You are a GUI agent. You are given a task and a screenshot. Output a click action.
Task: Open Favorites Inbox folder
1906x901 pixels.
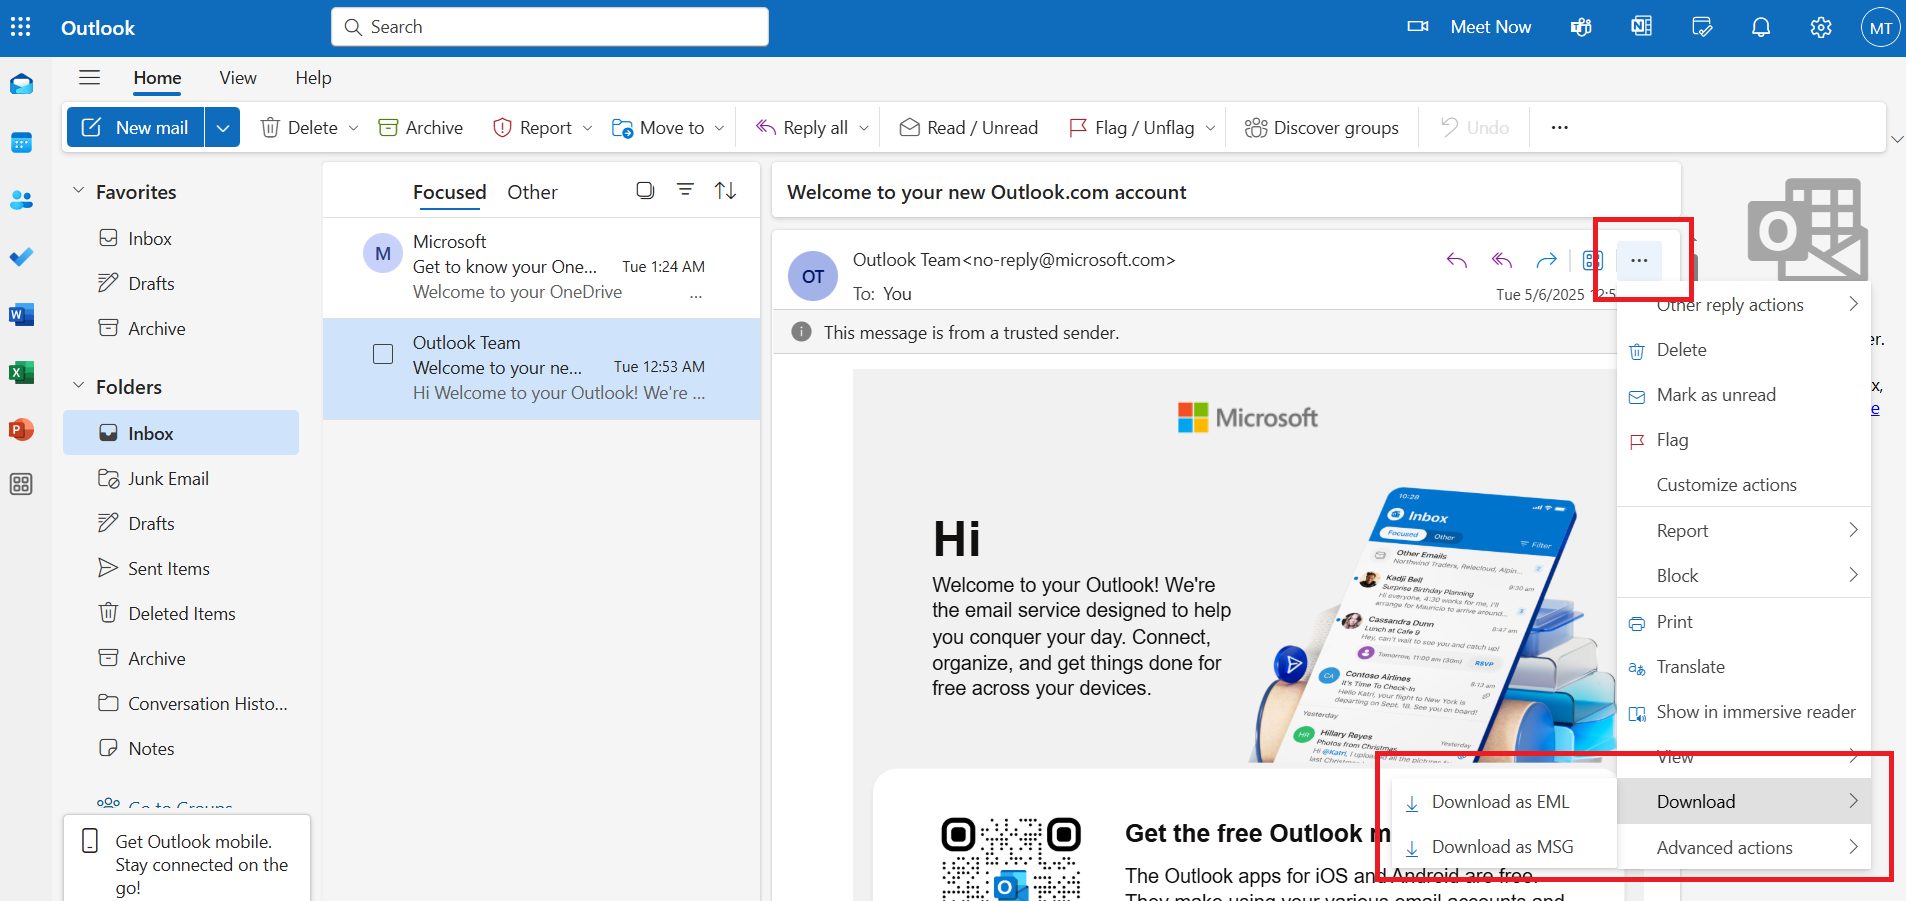coord(181,238)
